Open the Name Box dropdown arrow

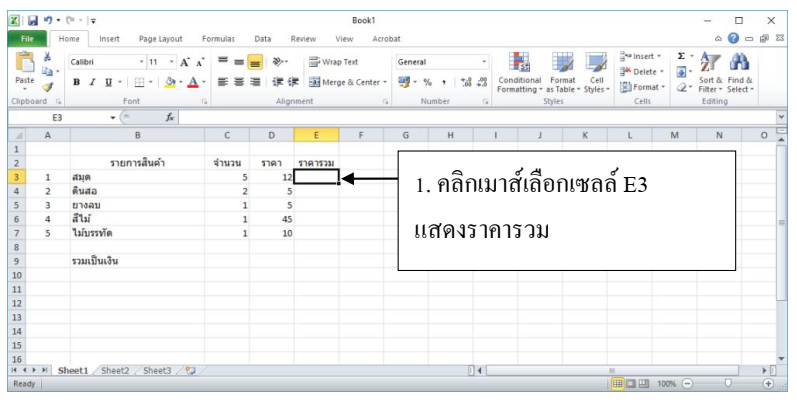pos(113,117)
